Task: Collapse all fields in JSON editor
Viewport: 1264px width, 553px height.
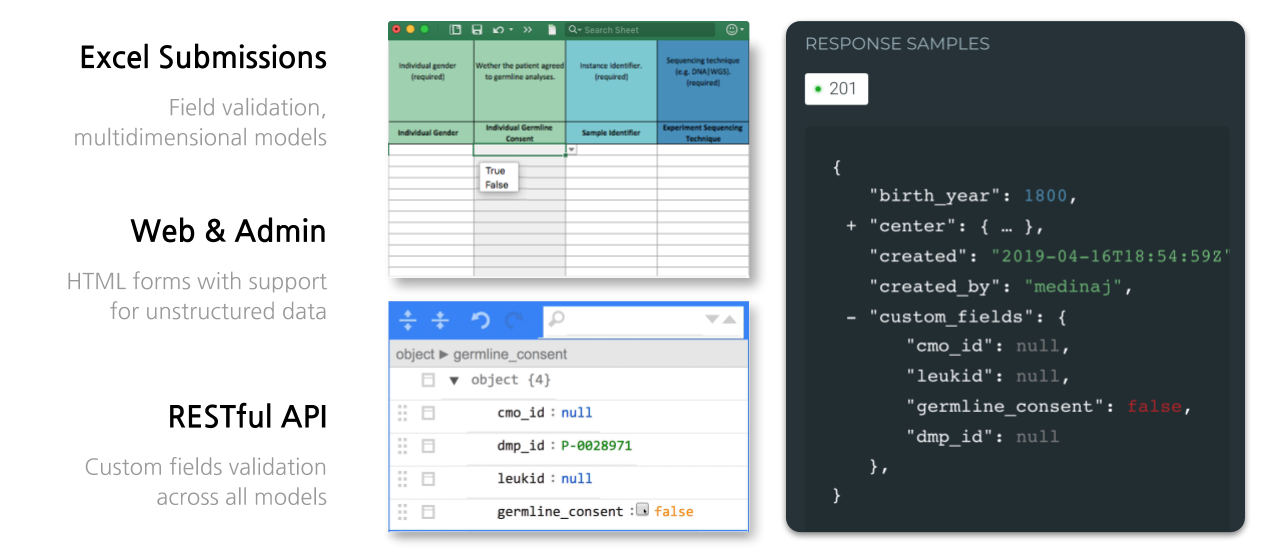Action: (x=440, y=320)
